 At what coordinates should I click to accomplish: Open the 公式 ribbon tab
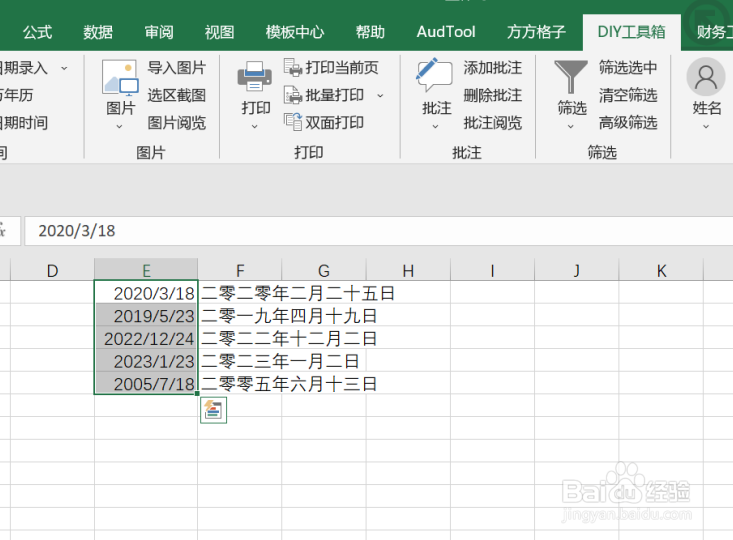[x=37, y=32]
